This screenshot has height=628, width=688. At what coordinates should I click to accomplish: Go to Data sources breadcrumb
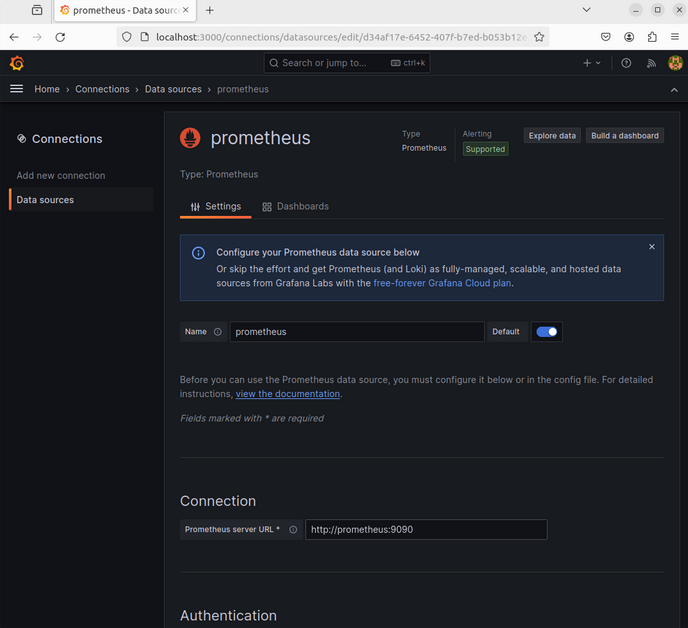[173, 89]
